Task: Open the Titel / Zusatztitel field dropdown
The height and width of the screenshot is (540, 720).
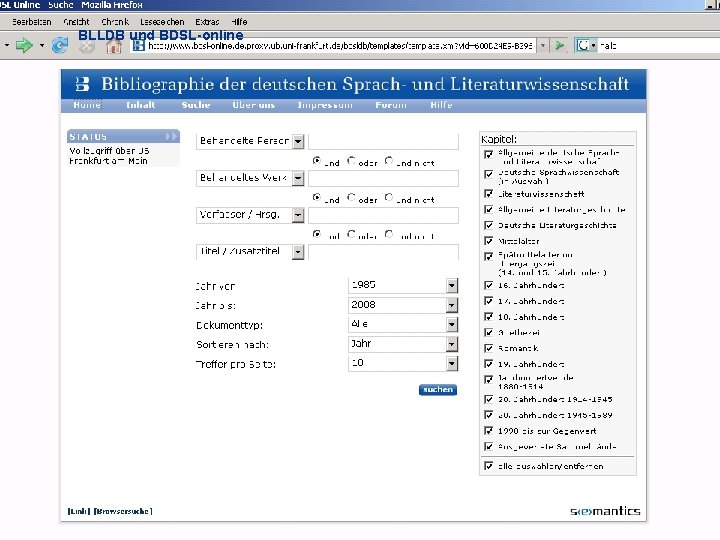Action: tap(298, 252)
